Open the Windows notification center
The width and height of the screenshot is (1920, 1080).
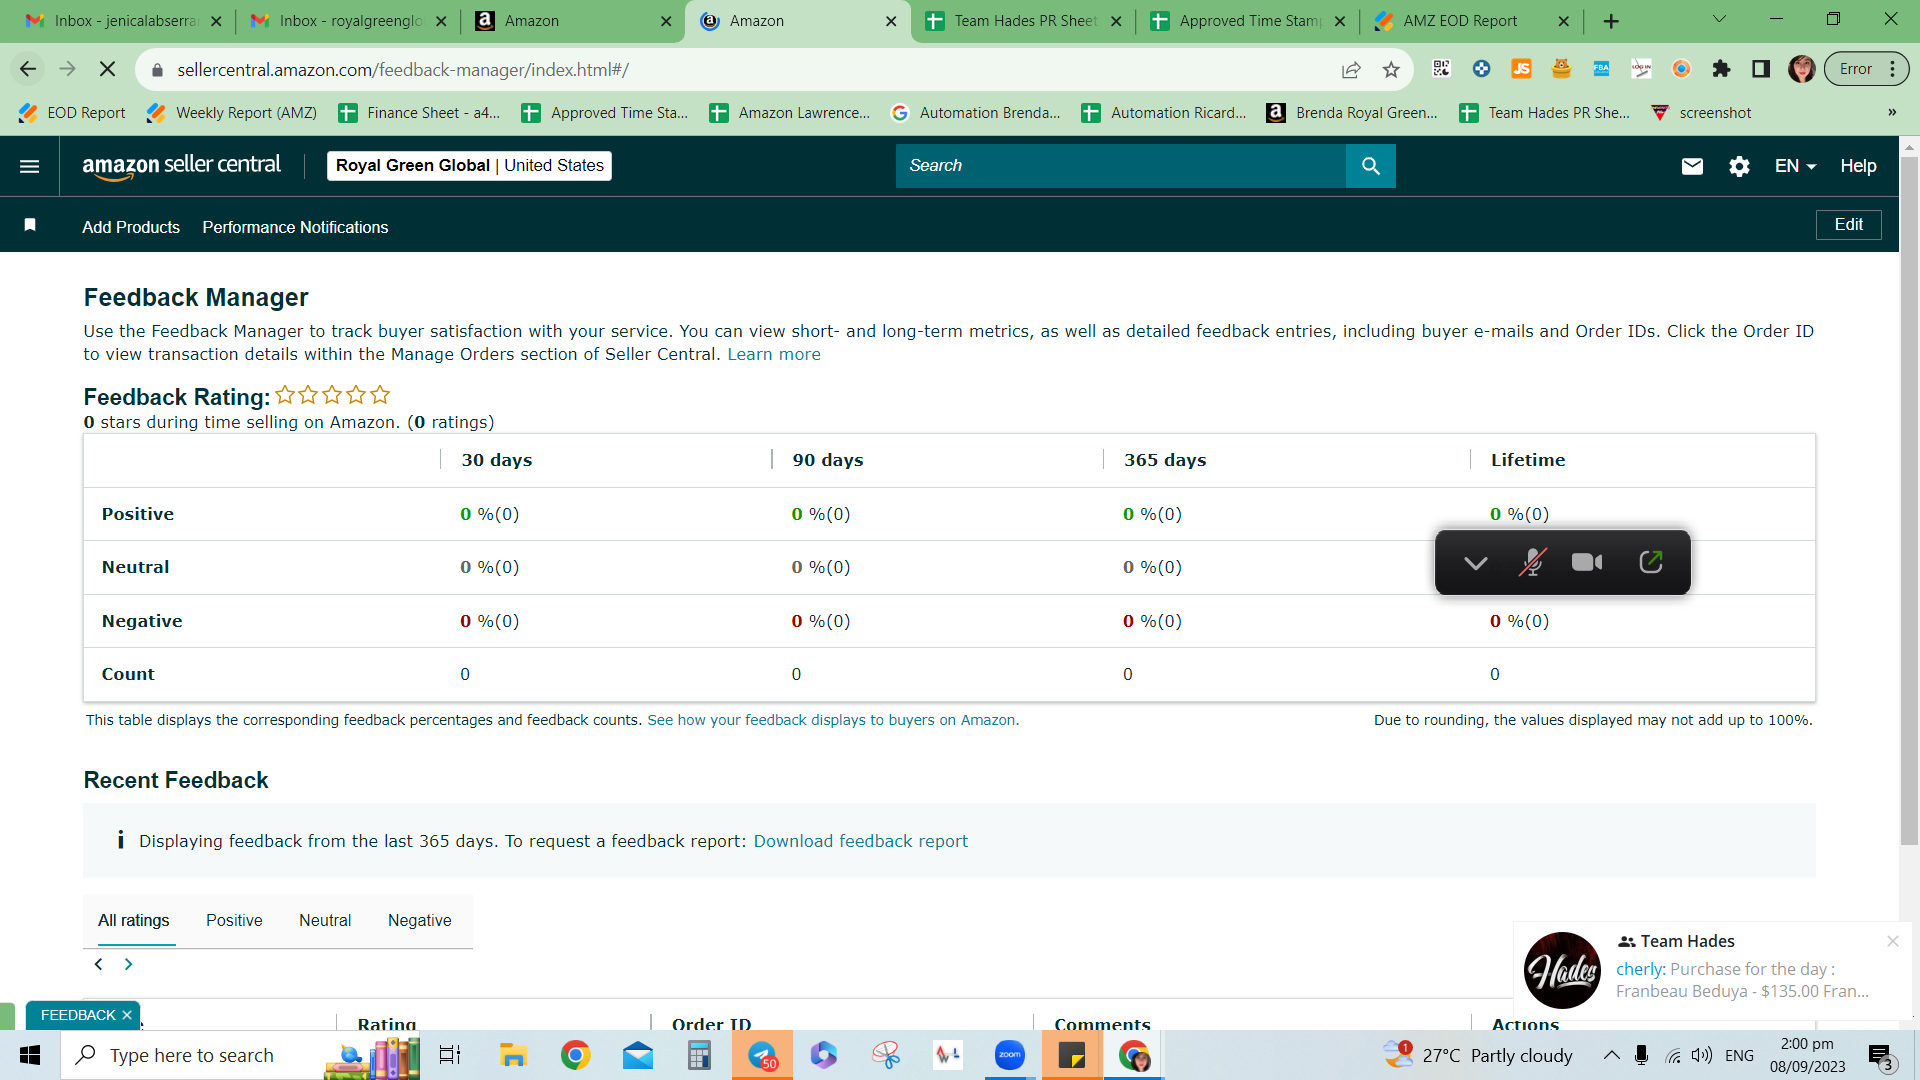tap(1880, 1056)
